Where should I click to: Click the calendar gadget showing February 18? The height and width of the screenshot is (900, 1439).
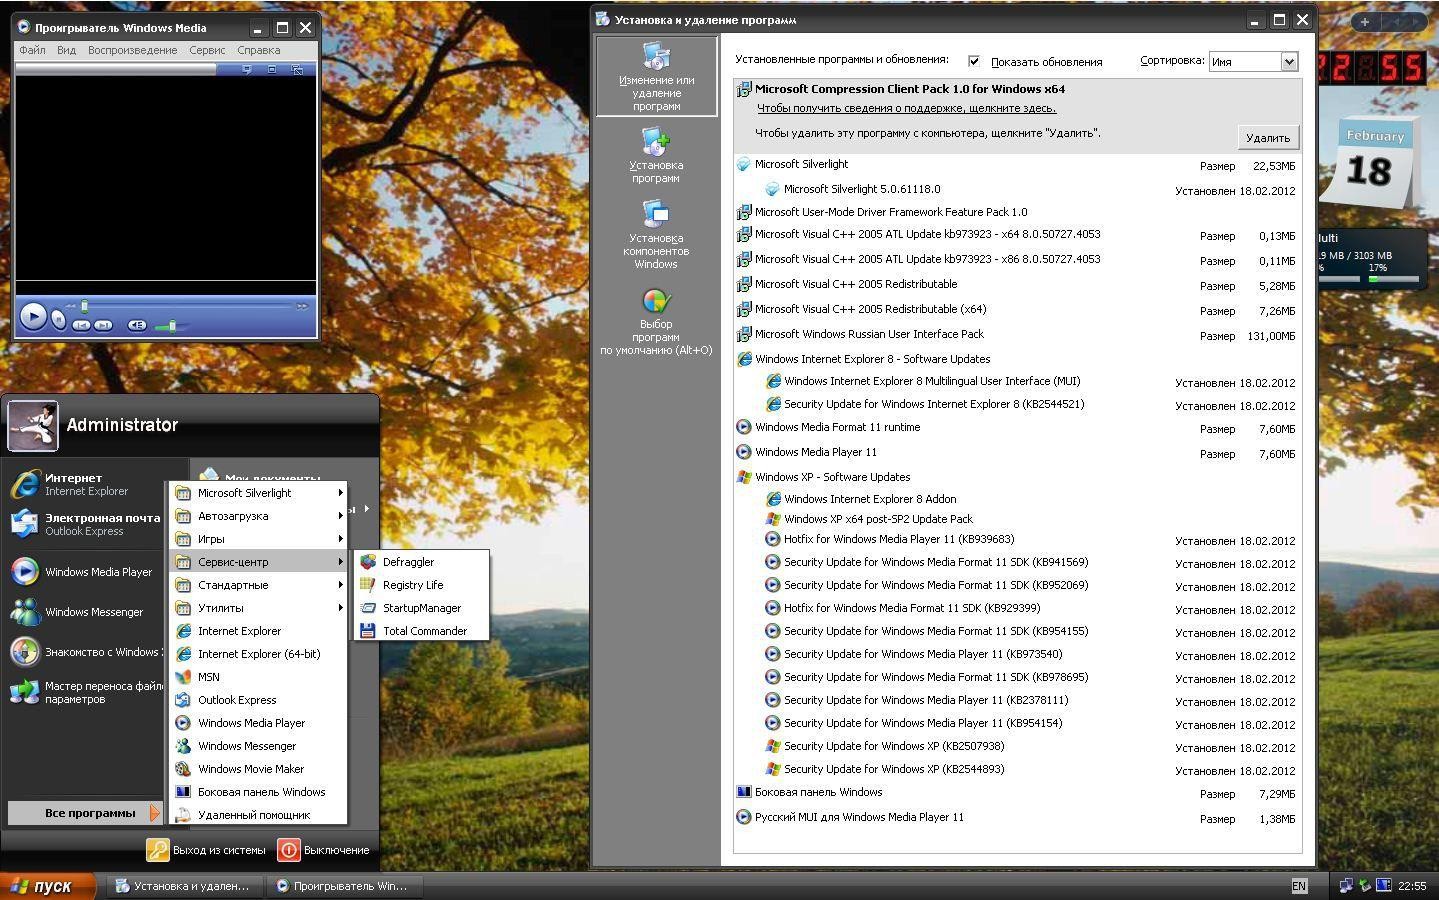(1370, 163)
